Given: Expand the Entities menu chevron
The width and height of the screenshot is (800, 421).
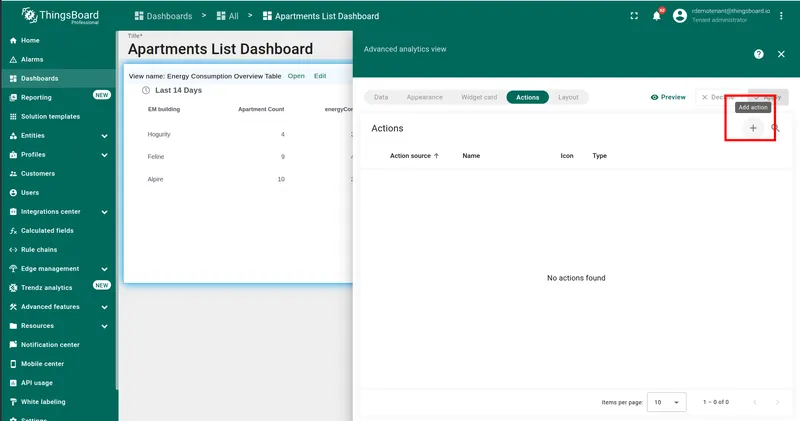Looking at the screenshot, I should pos(105,136).
